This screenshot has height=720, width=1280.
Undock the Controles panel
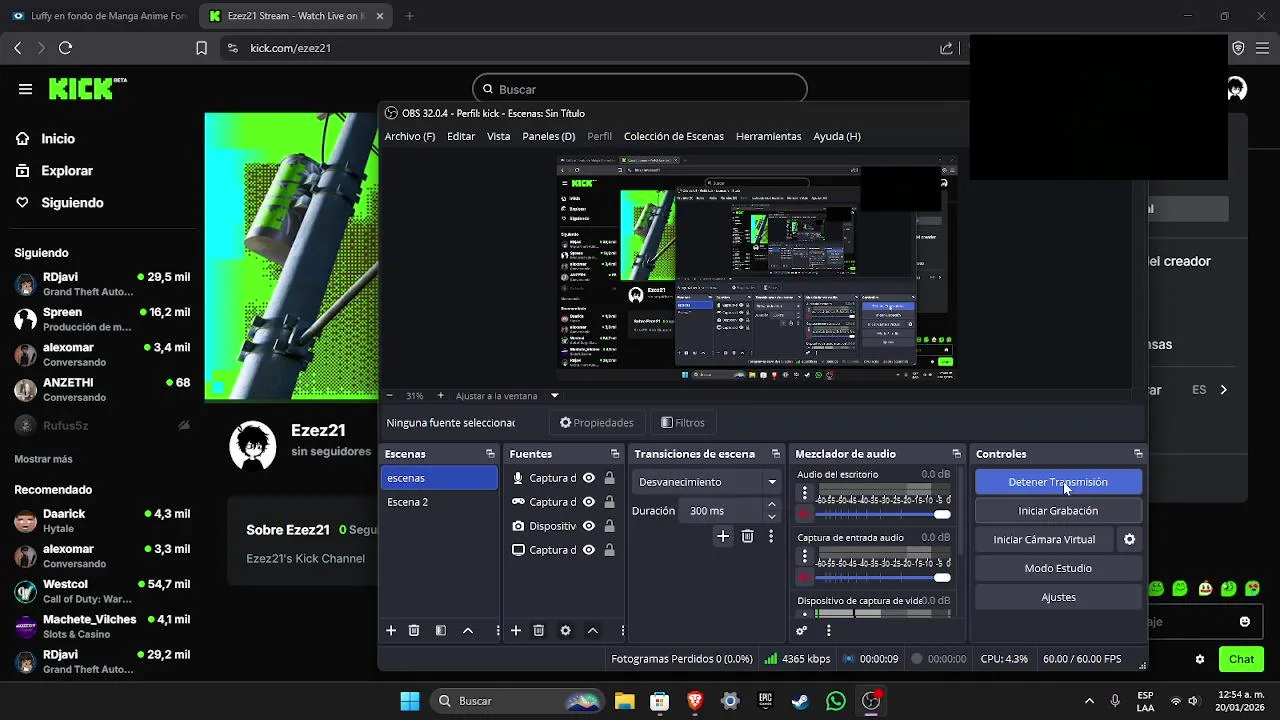pyautogui.click(x=1138, y=454)
